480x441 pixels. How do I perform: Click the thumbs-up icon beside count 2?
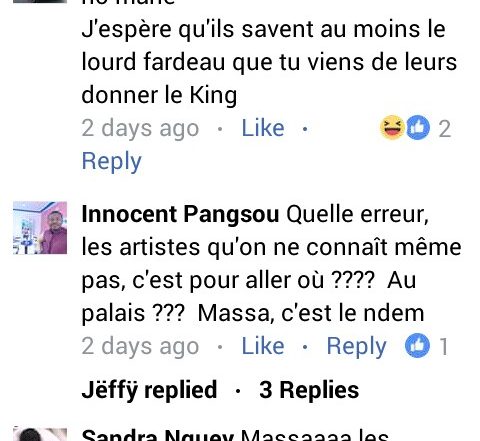[418, 127]
